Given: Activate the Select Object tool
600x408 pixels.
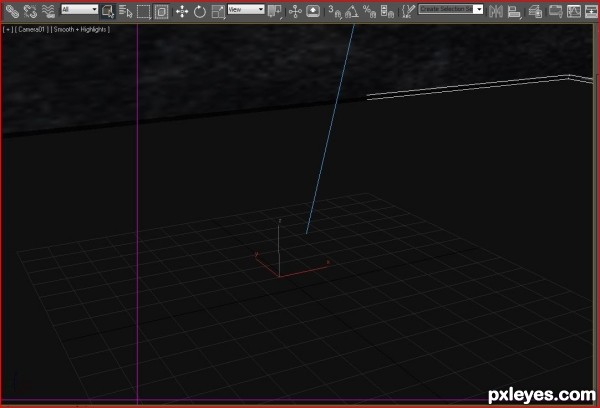Looking at the screenshot, I should tap(108, 11).
